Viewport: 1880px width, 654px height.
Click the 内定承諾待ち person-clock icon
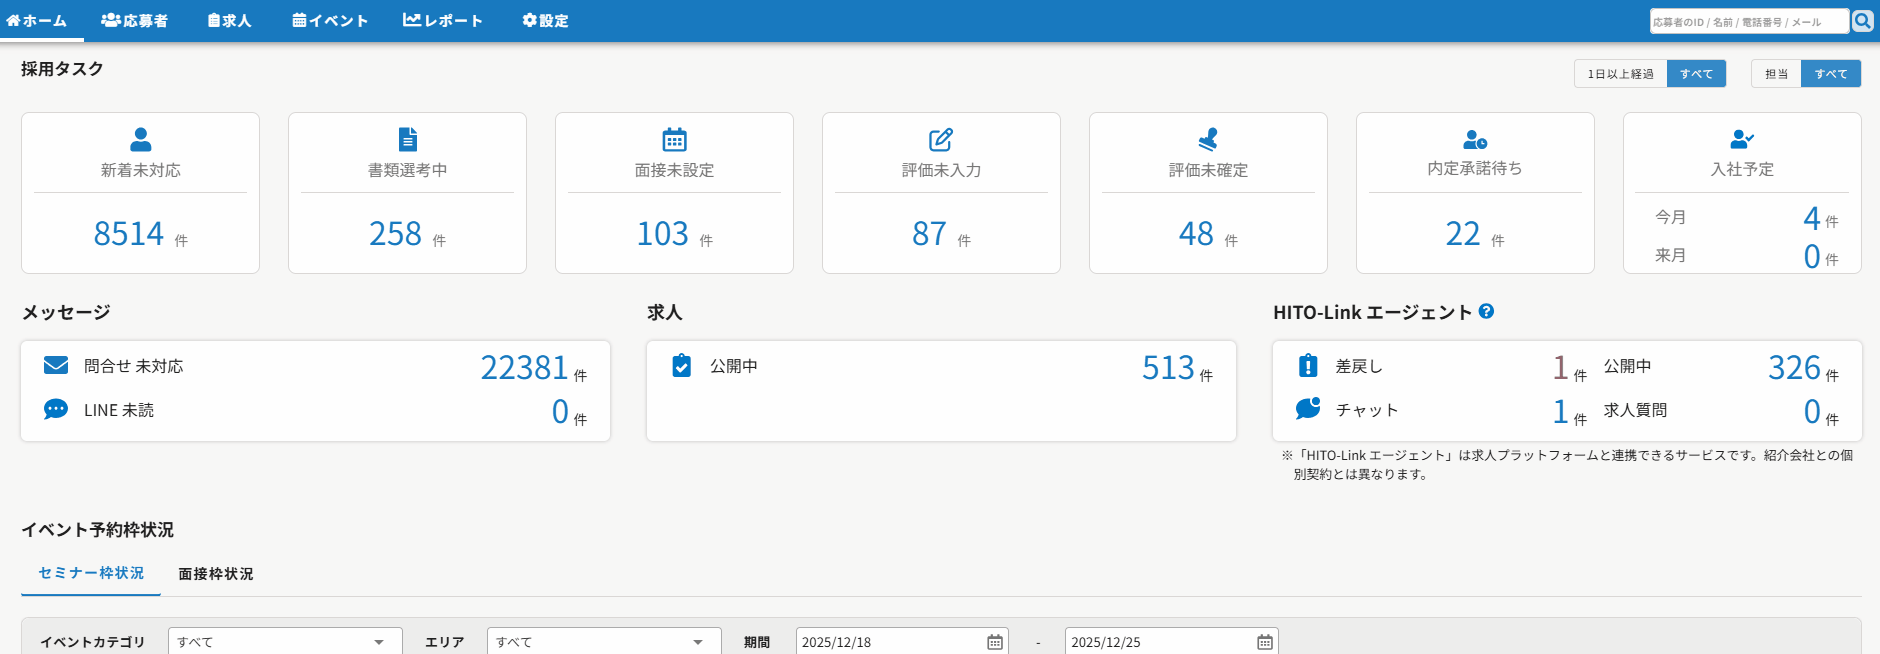click(1475, 139)
